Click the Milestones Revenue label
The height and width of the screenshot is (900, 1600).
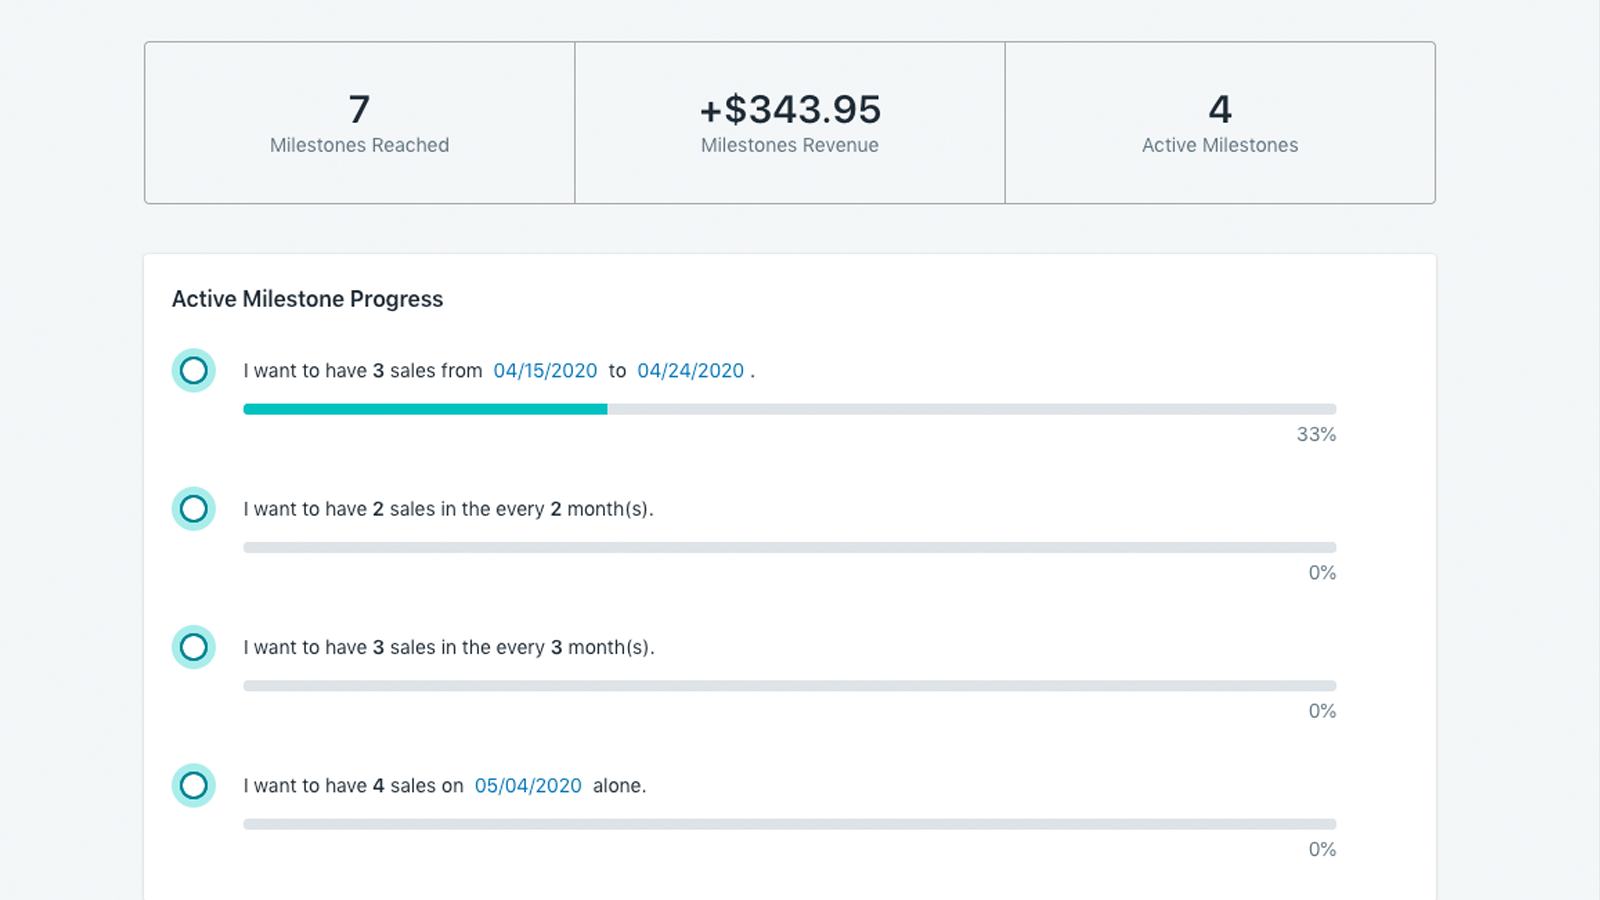(x=789, y=145)
